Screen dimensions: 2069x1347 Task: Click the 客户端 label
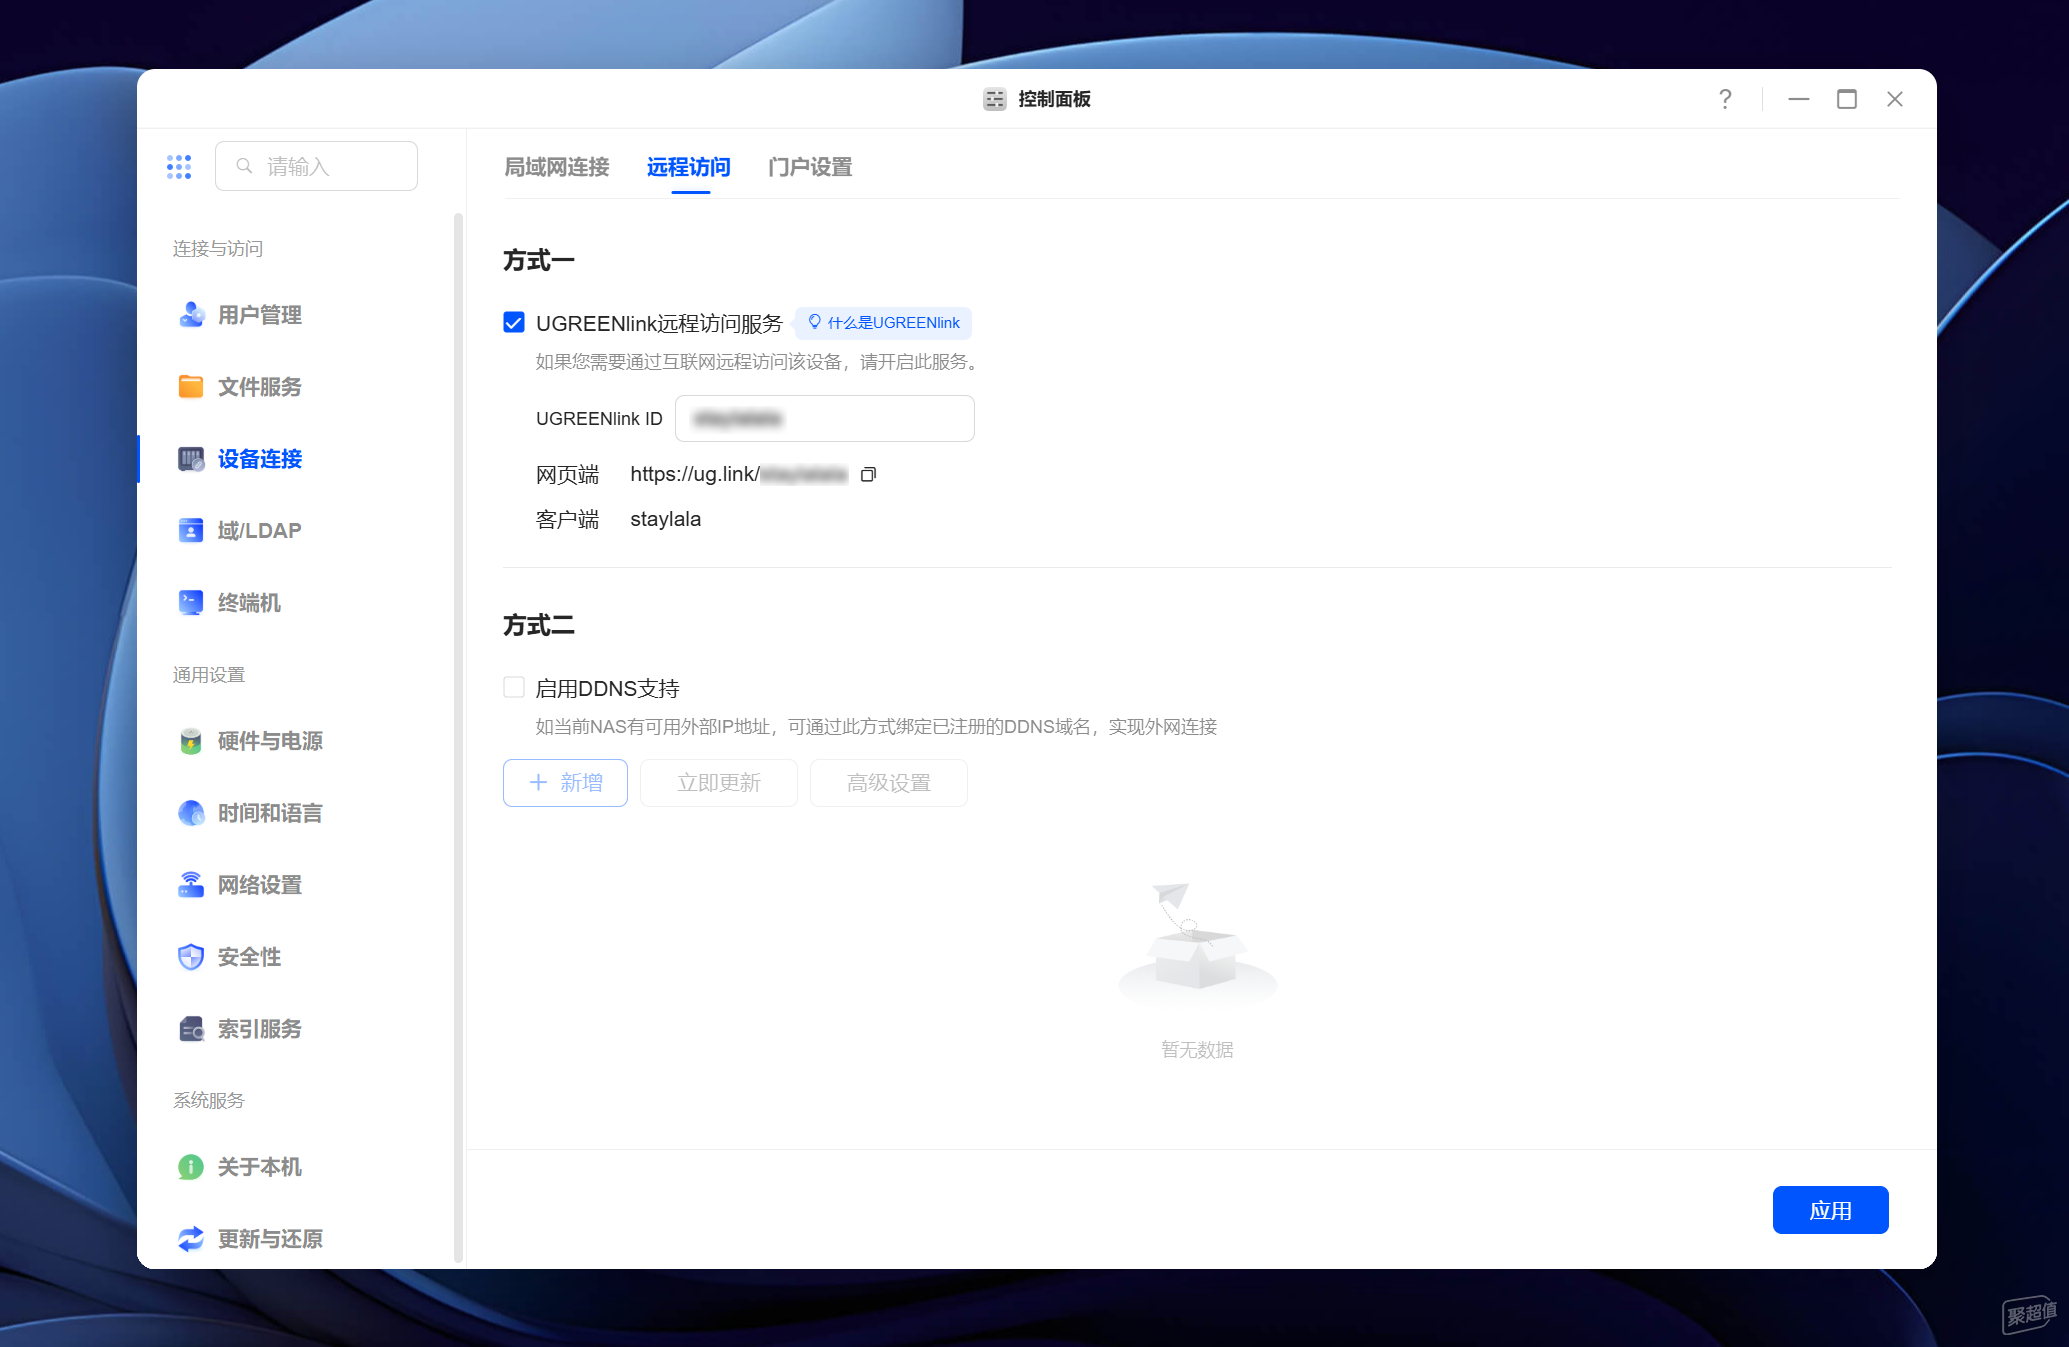[x=568, y=519]
